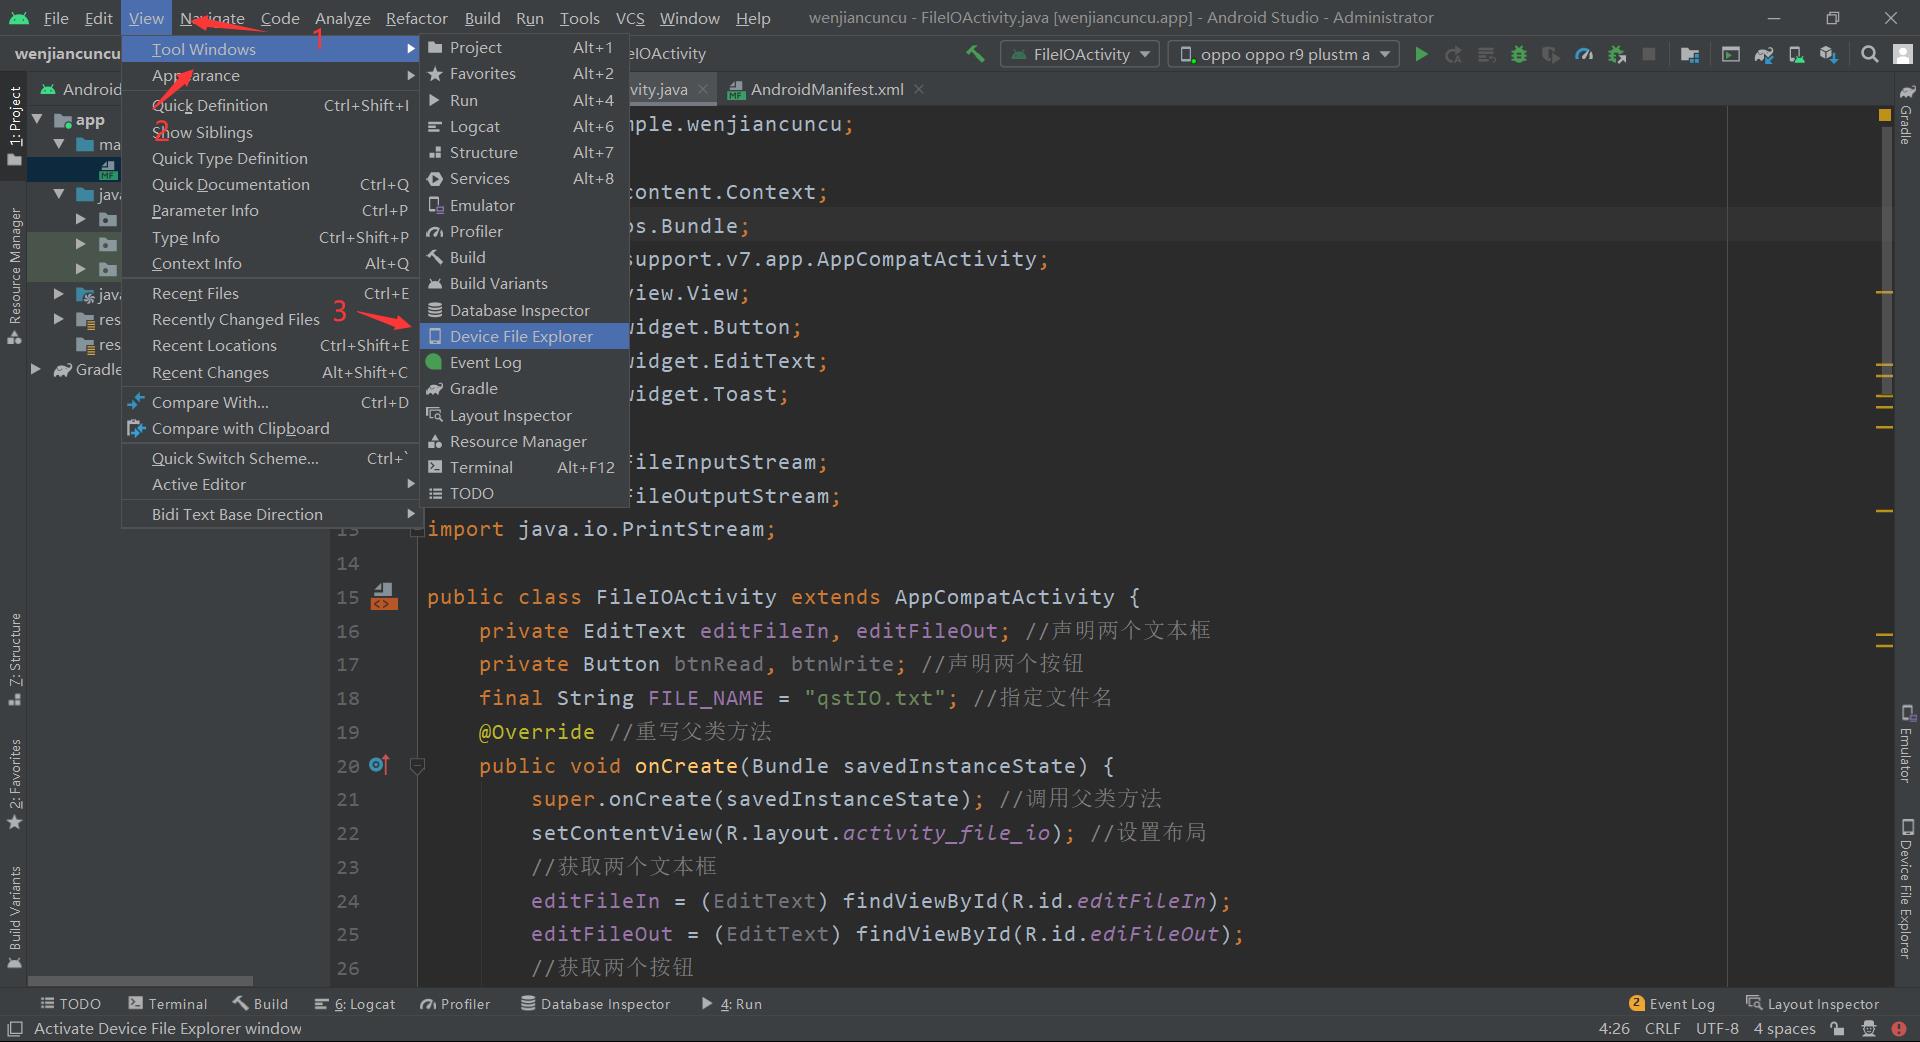Image resolution: width=1920 pixels, height=1042 pixels.
Task: Select Logcat menu entry in Tool Windows submenu
Action: pyautogui.click(x=523, y=126)
